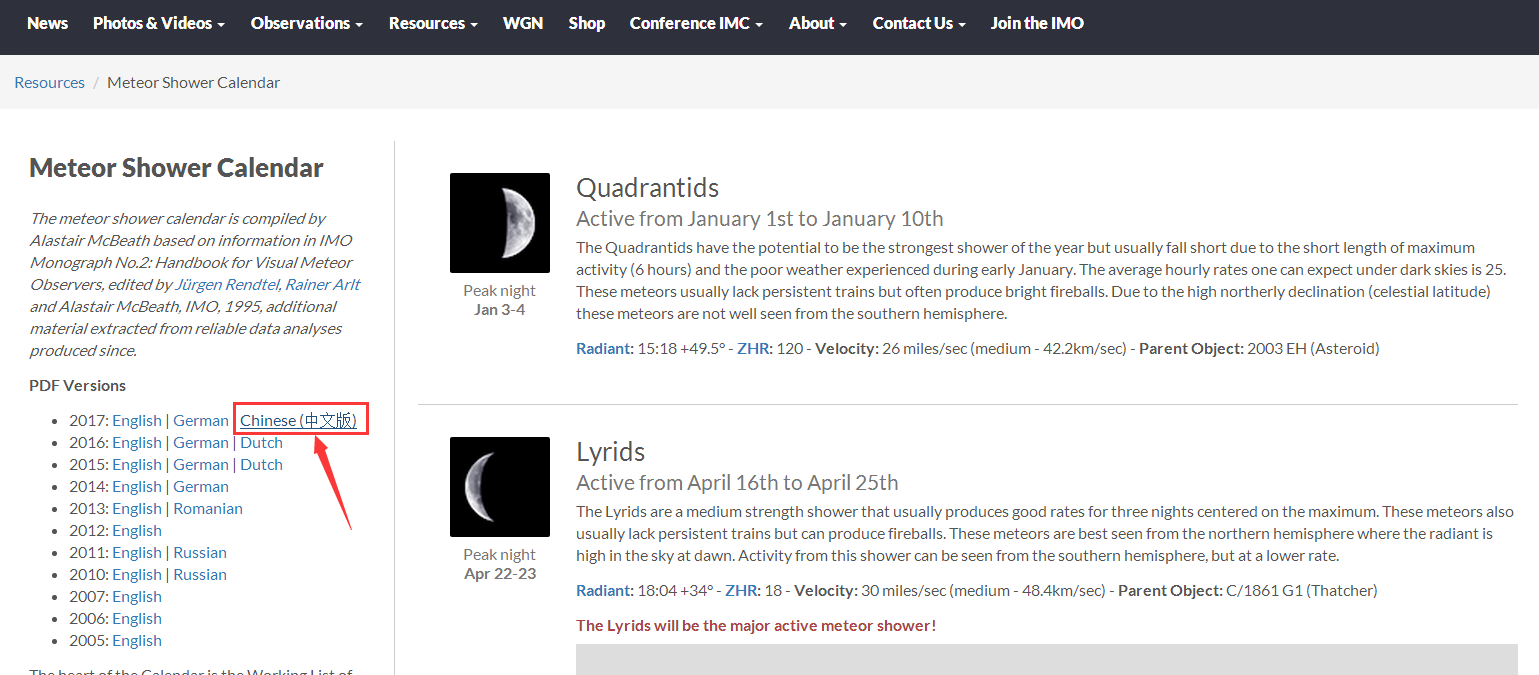The height and width of the screenshot is (675, 1539).
Task: Open the 2015 English PDF
Action: tap(136, 464)
